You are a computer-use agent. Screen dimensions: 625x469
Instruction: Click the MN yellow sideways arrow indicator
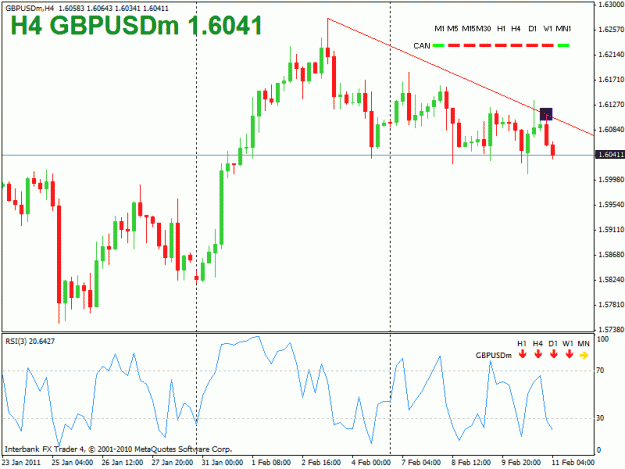coord(584,355)
